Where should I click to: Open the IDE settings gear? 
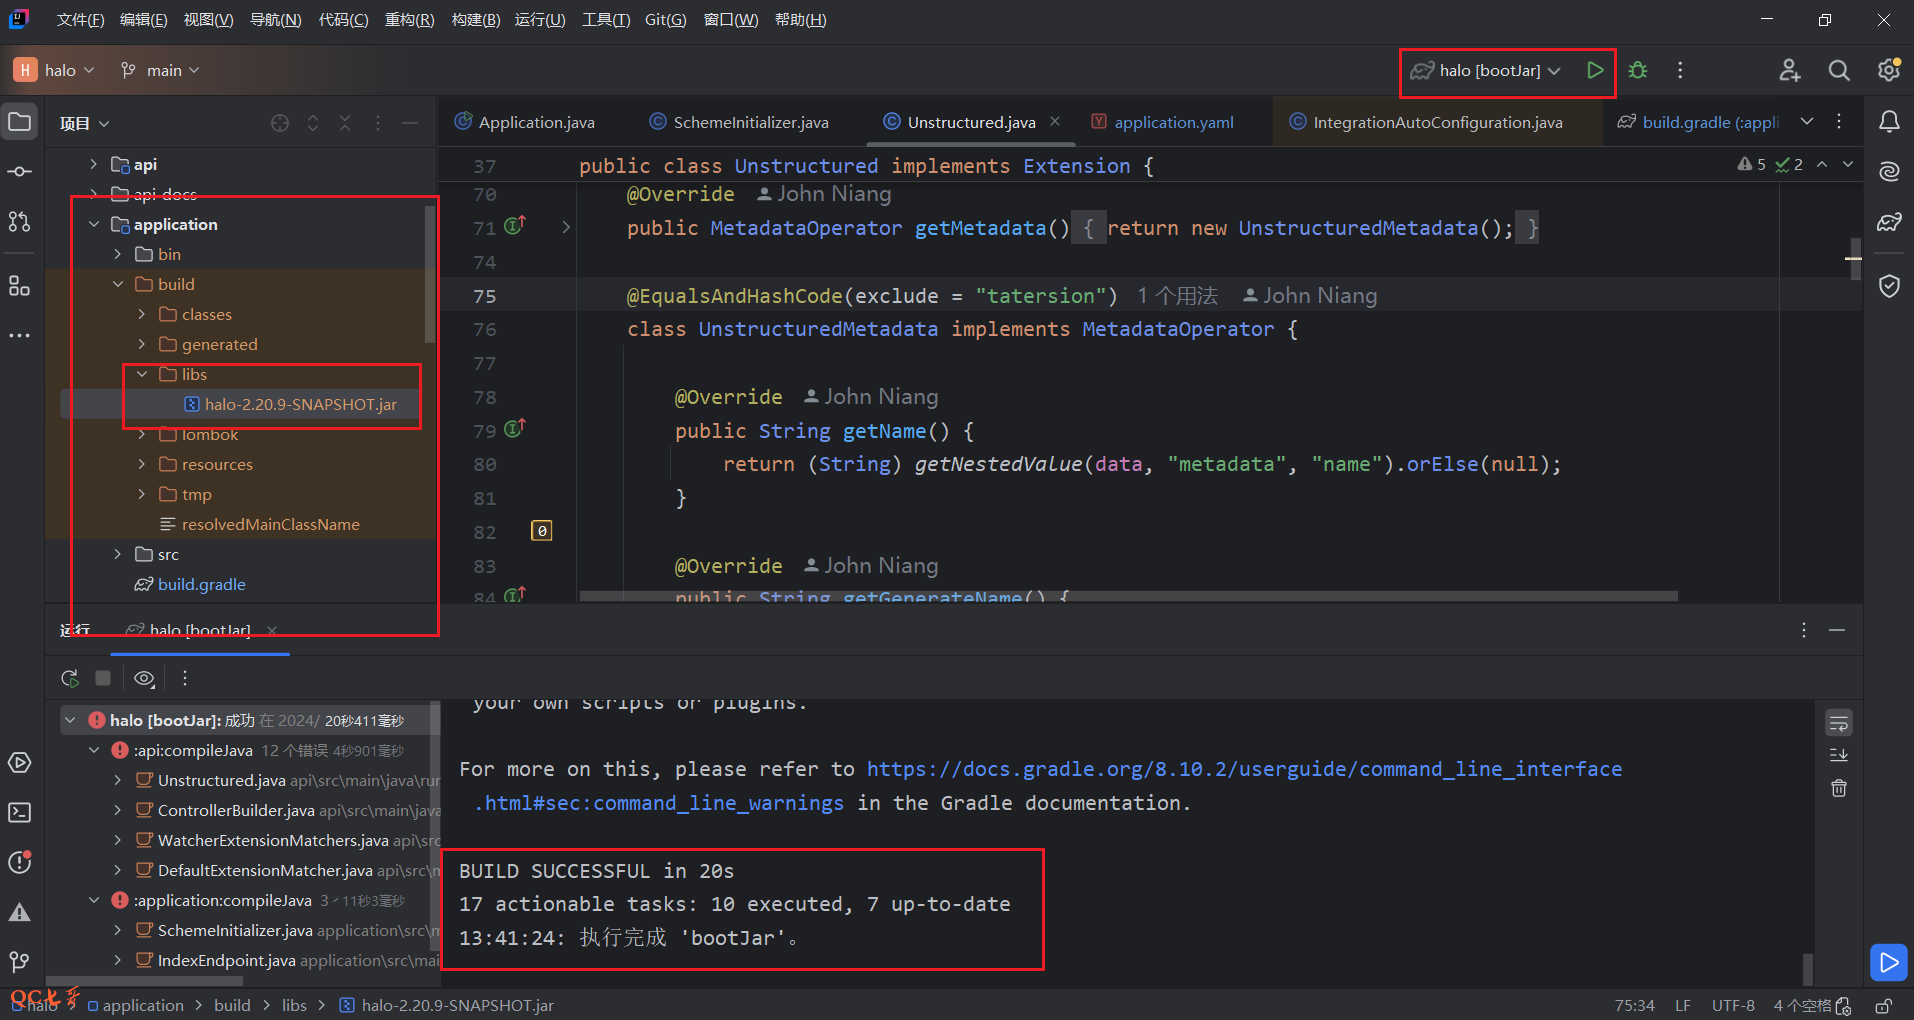pyautogui.click(x=1888, y=70)
